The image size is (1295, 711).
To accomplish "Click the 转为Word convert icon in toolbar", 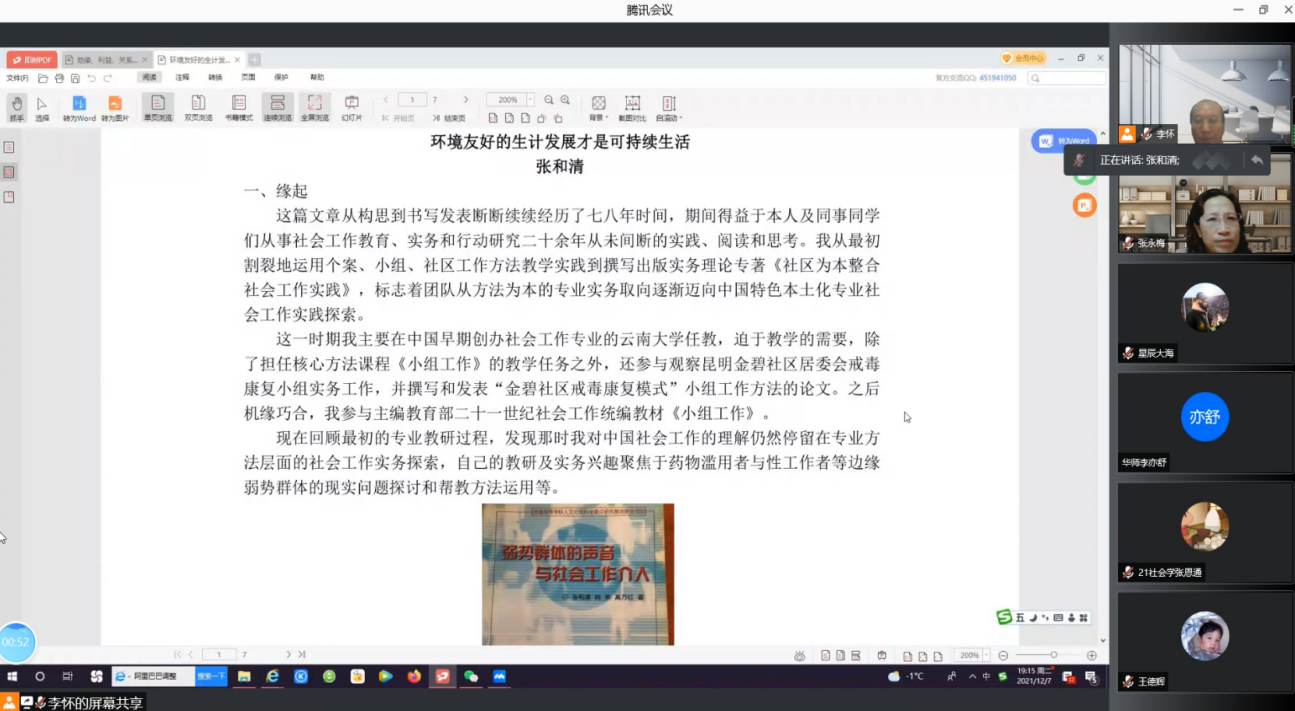I will pyautogui.click(x=79, y=106).
